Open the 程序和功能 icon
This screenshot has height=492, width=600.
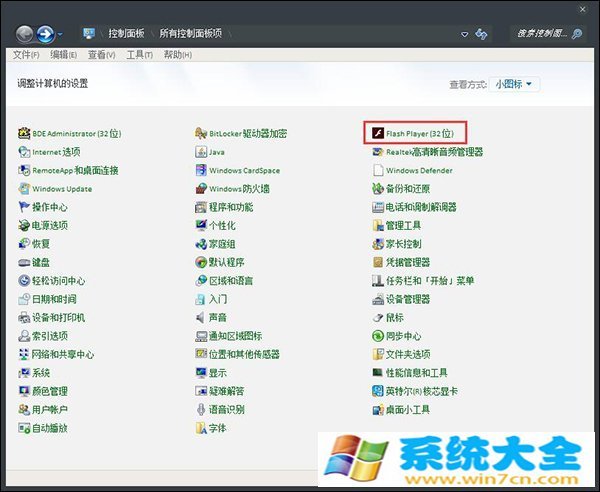click(201, 207)
